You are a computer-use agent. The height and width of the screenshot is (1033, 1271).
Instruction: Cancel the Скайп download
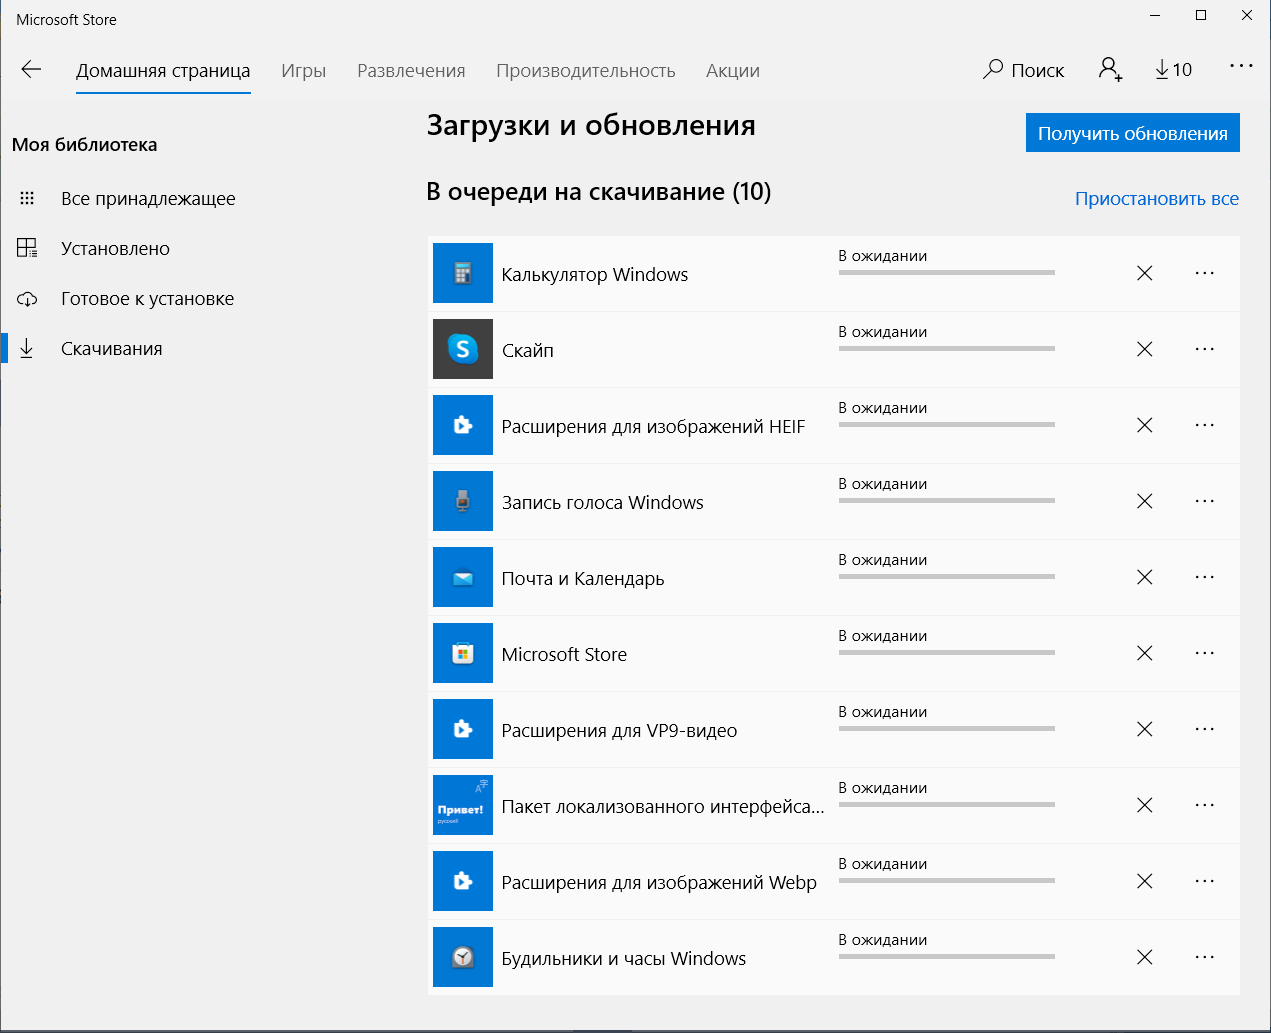pos(1145,349)
